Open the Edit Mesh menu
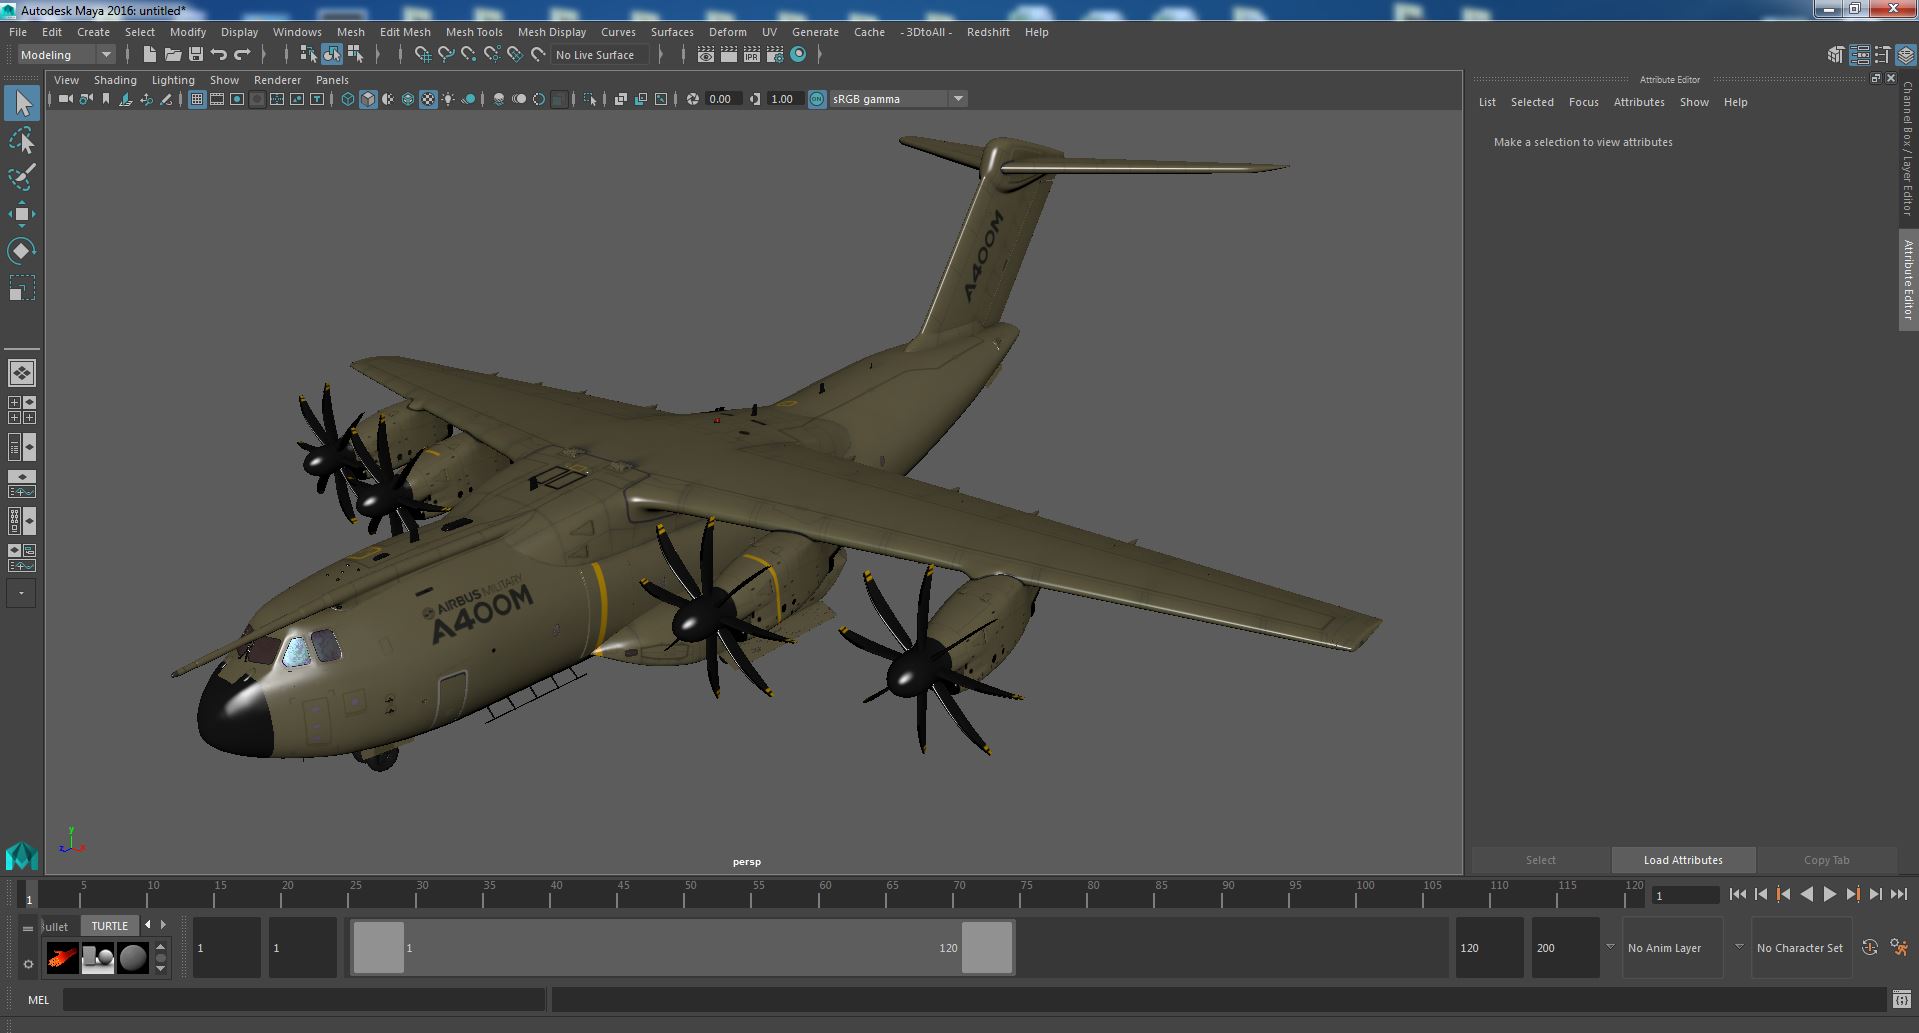The height and width of the screenshot is (1033, 1919). tap(405, 32)
